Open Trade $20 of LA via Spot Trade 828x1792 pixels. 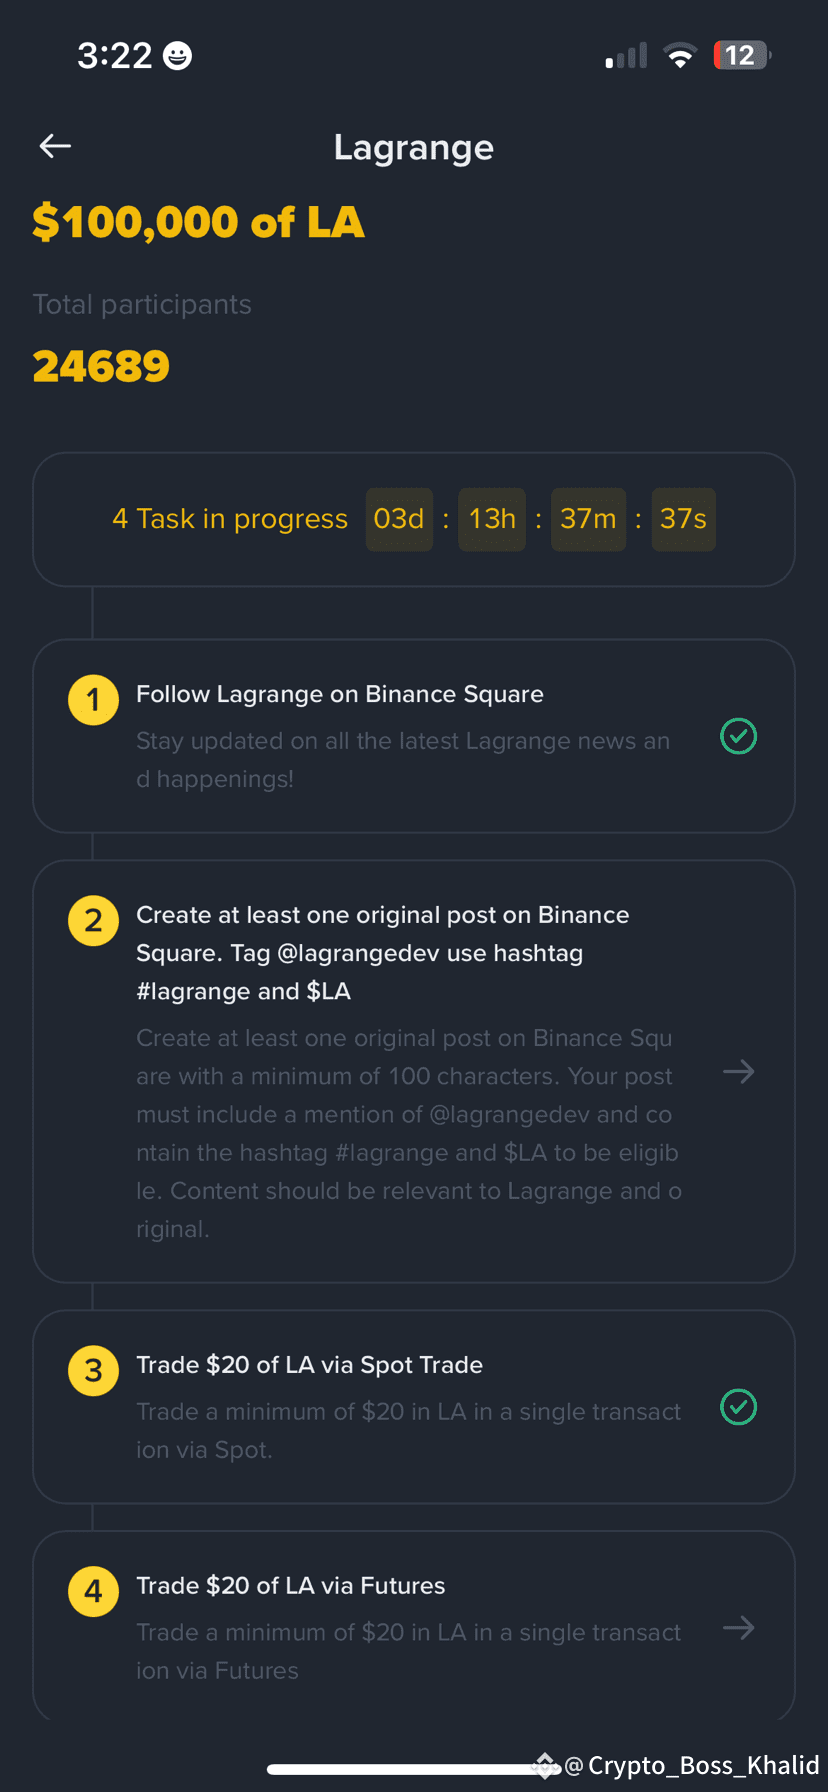414,1407
